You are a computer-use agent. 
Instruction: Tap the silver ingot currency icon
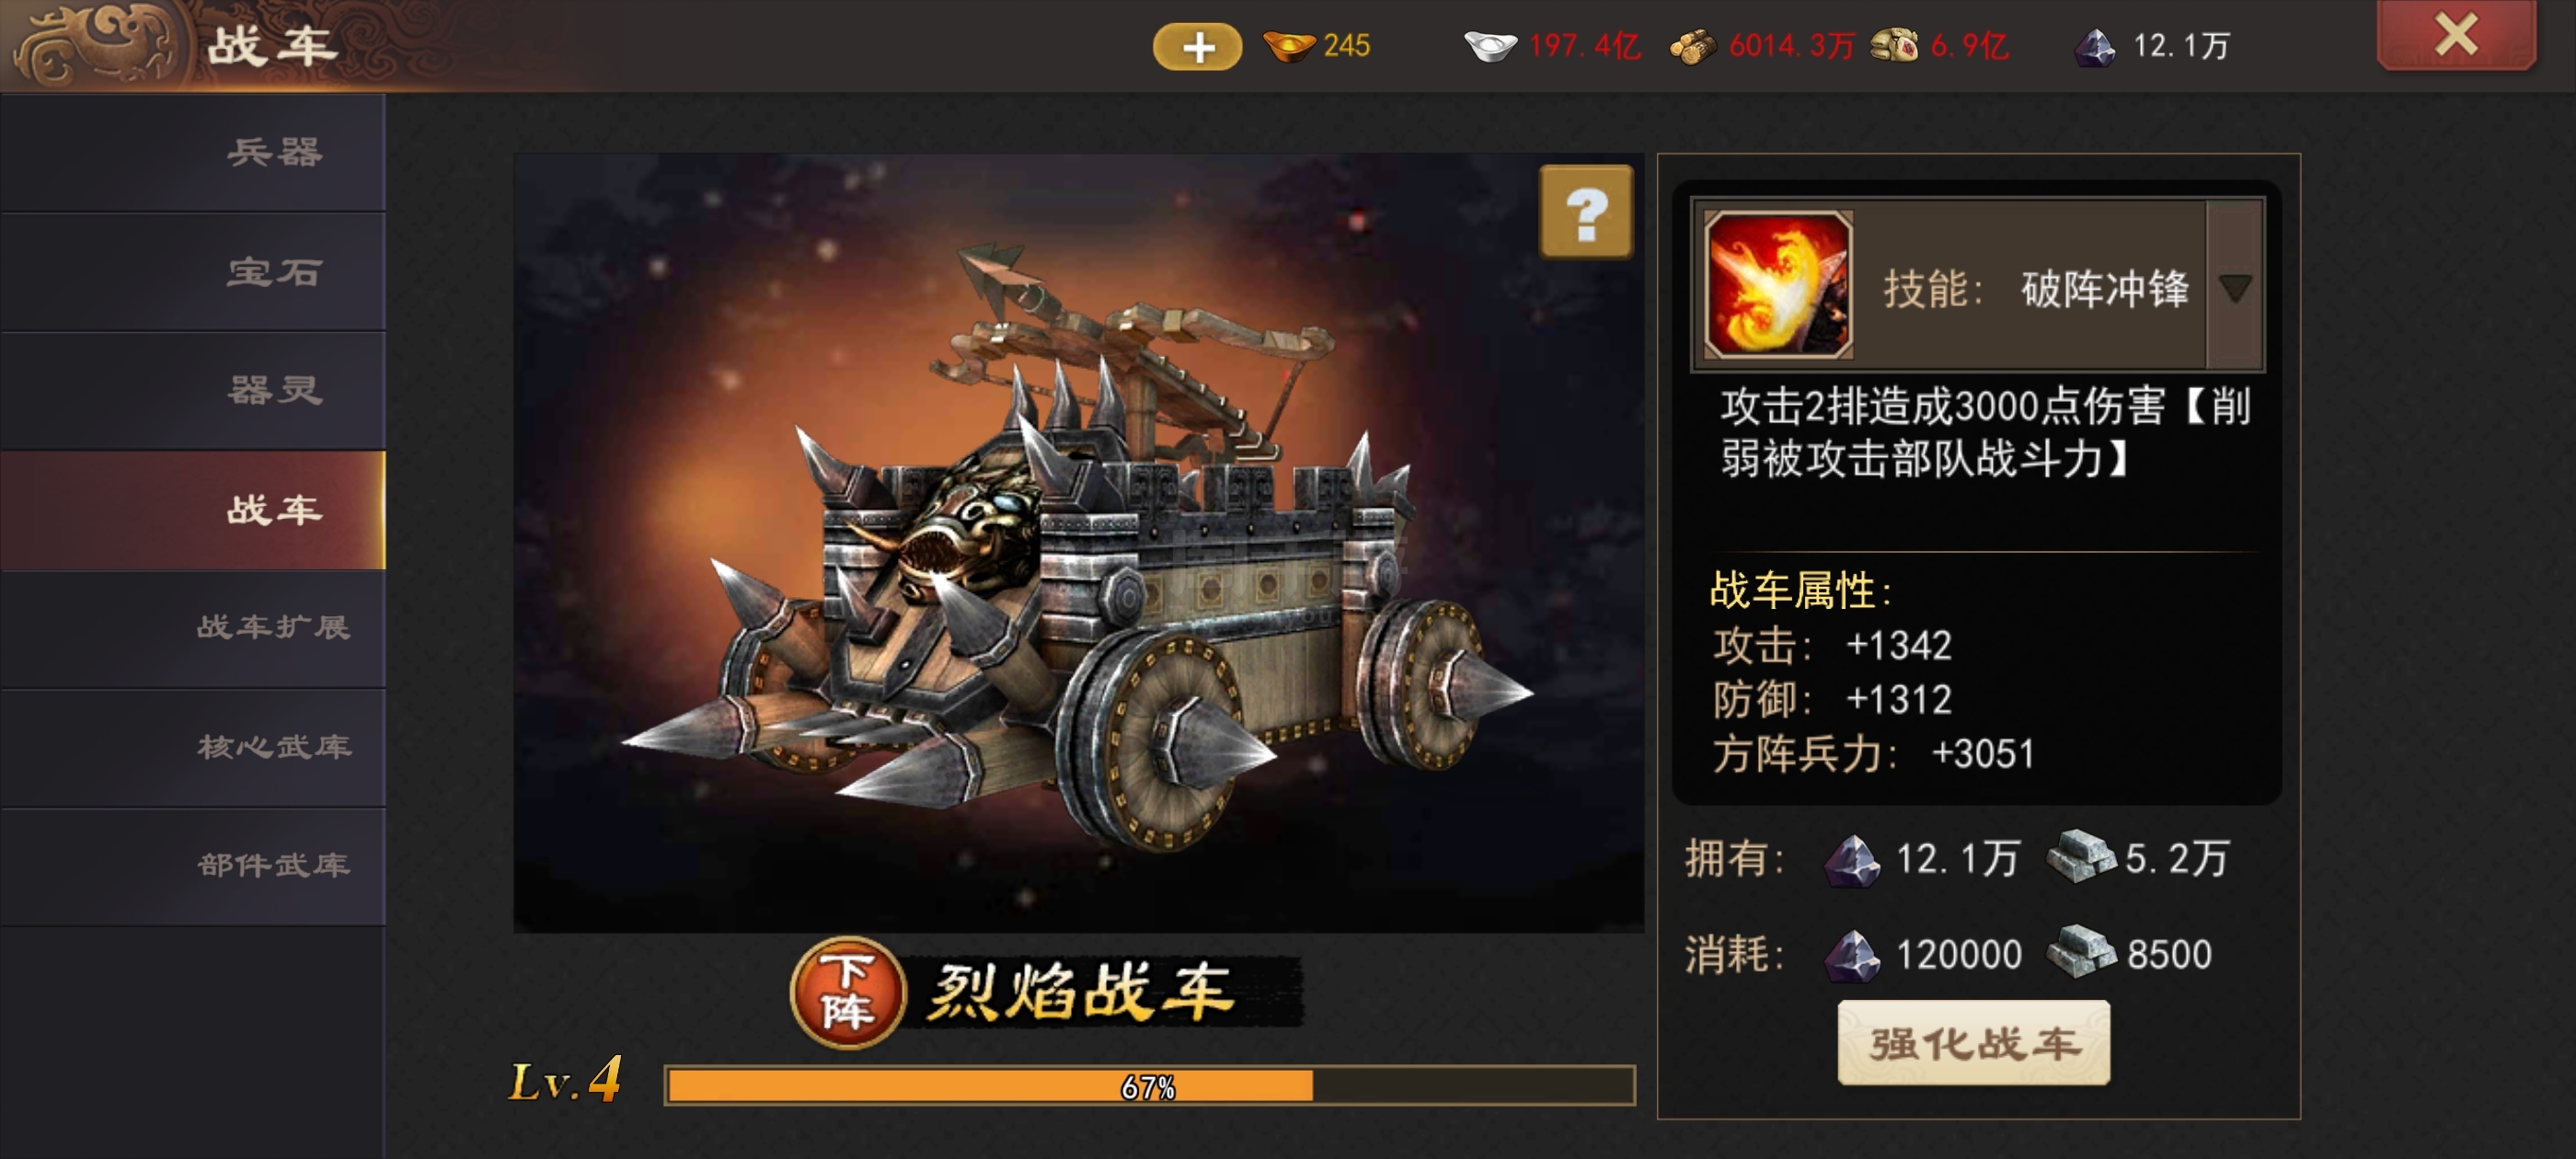pos(1490,46)
